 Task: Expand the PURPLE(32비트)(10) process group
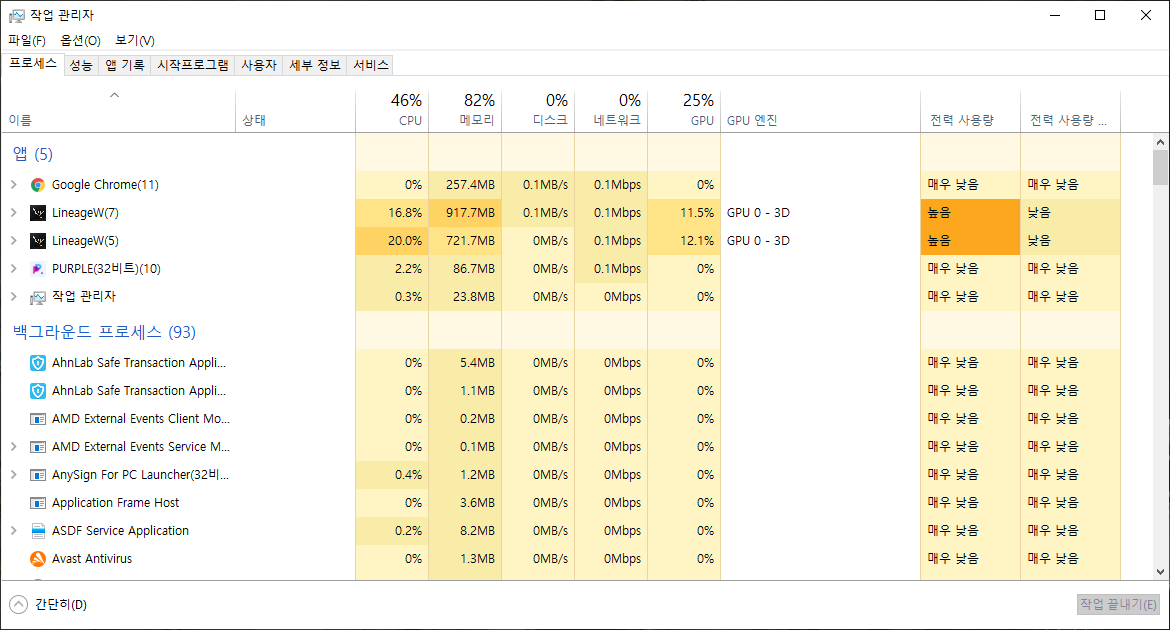(x=13, y=269)
